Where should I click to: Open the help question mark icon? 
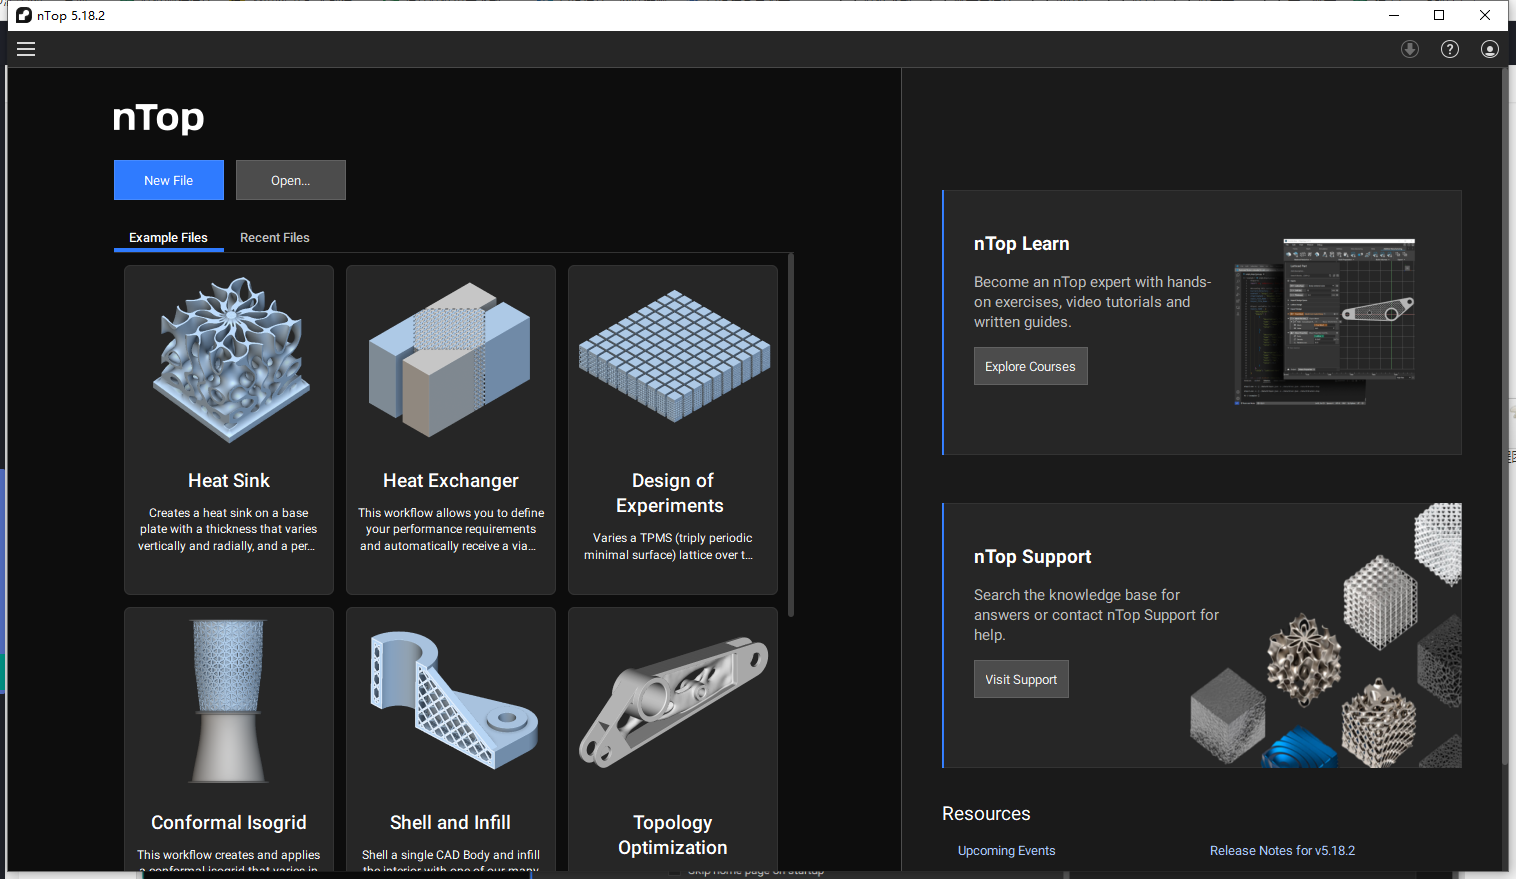click(1450, 49)
